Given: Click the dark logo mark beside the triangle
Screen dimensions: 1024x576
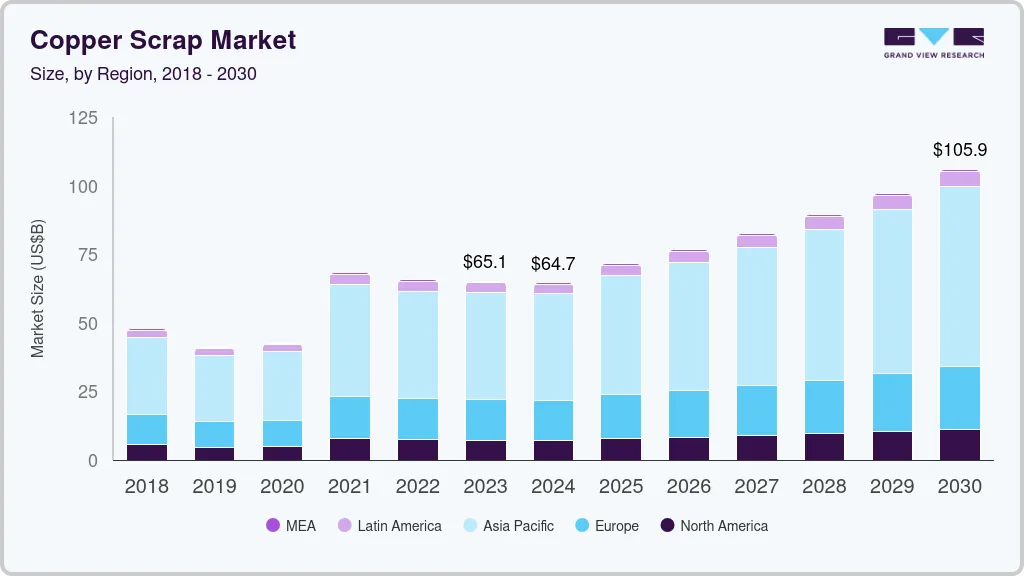Looking at the screenshot, I should 899,36.
